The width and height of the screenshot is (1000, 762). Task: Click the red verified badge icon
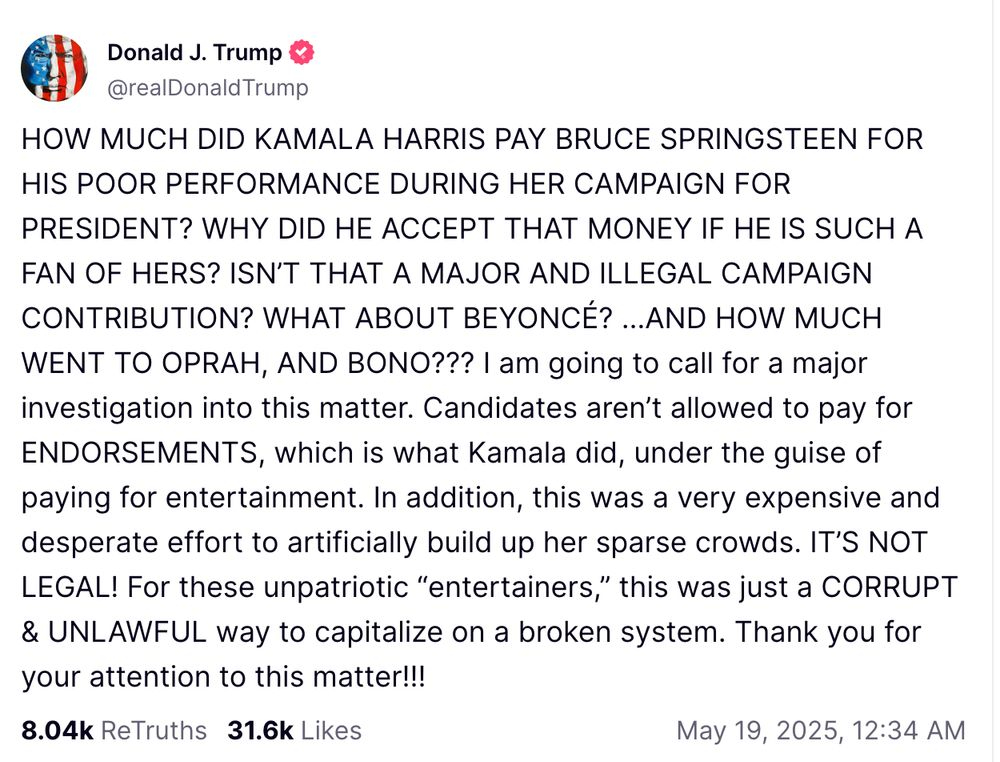pyautogui.click(x=301, y=52)
